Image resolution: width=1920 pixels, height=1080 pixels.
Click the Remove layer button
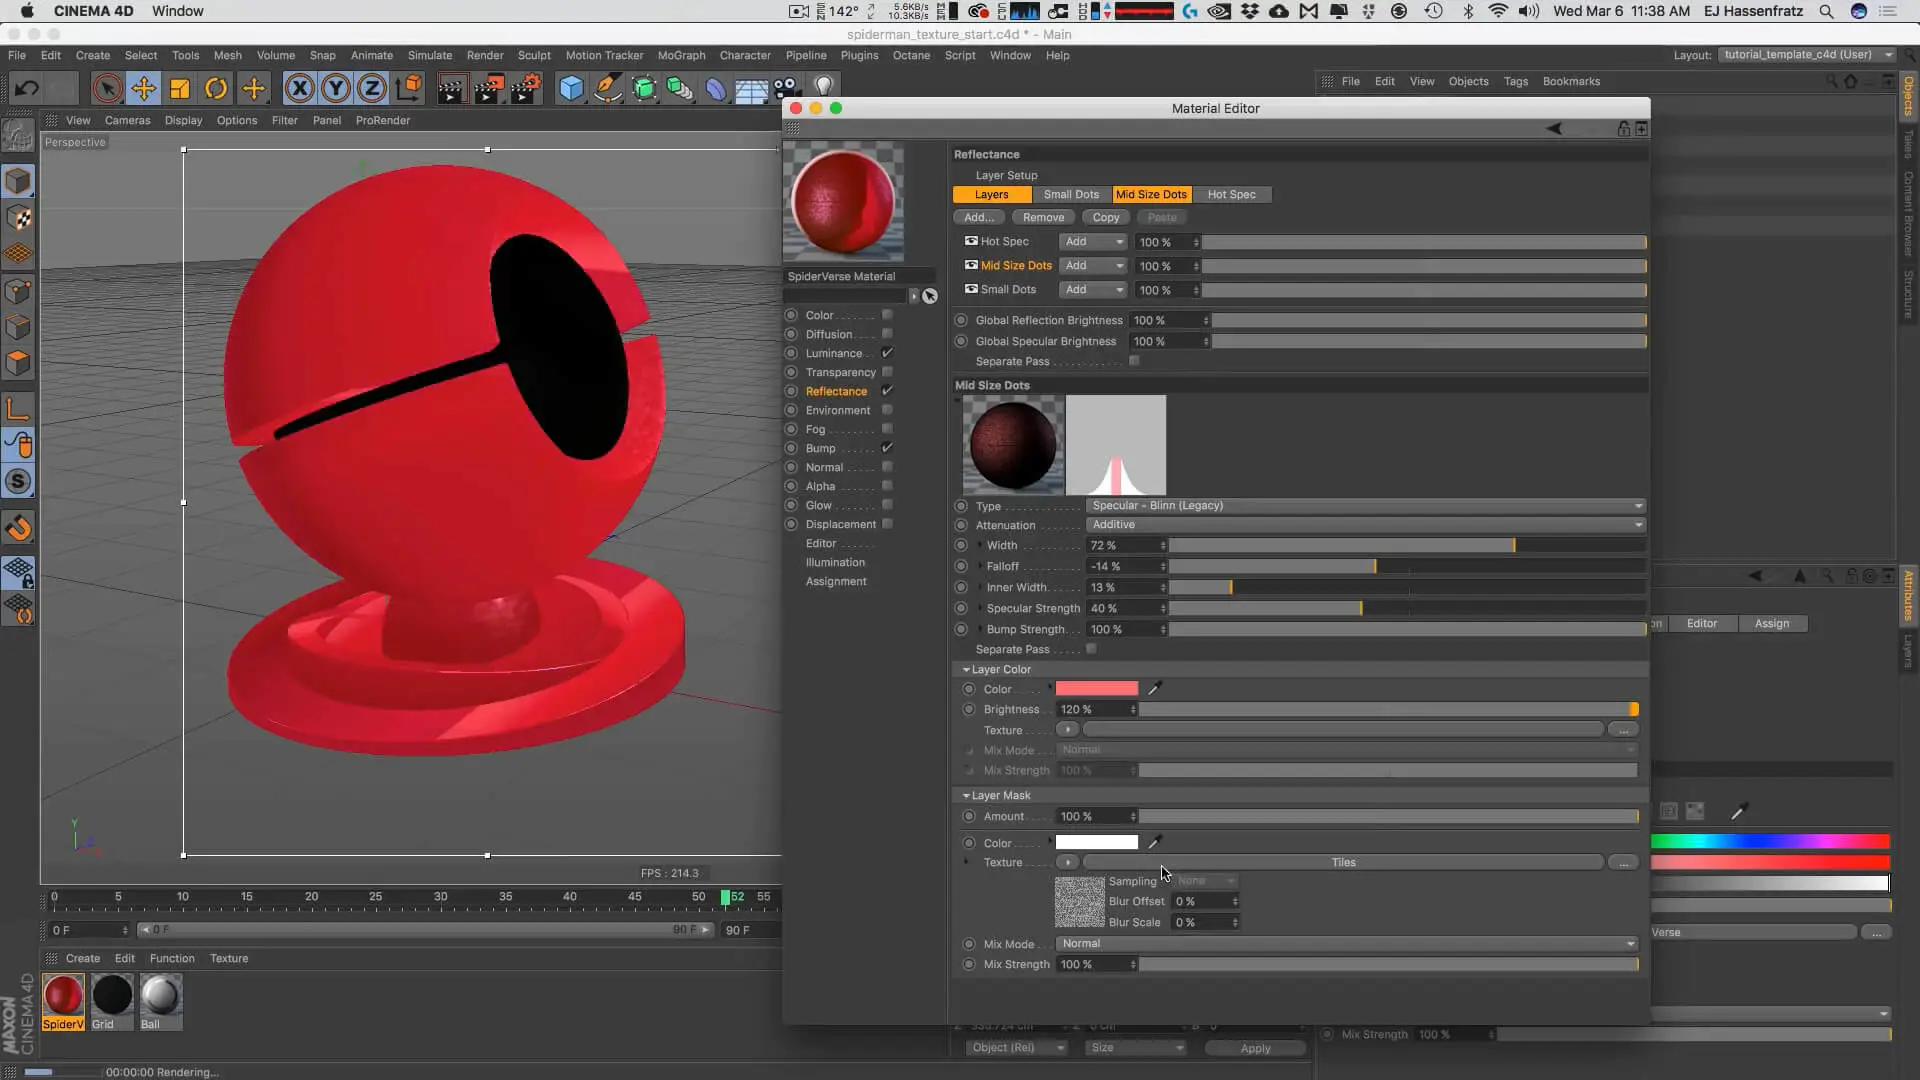[x=1043, y=217]
